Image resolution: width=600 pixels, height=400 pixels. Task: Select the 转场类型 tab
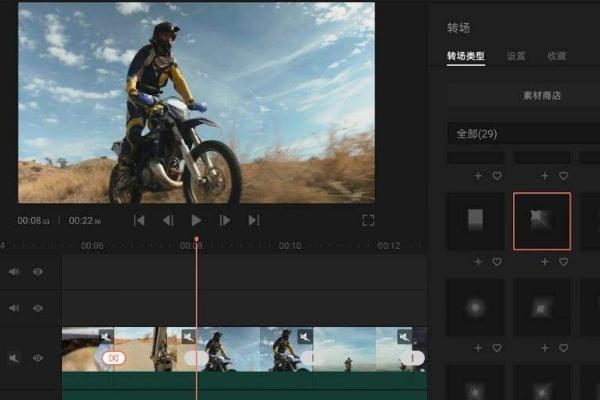coord(466,56)
